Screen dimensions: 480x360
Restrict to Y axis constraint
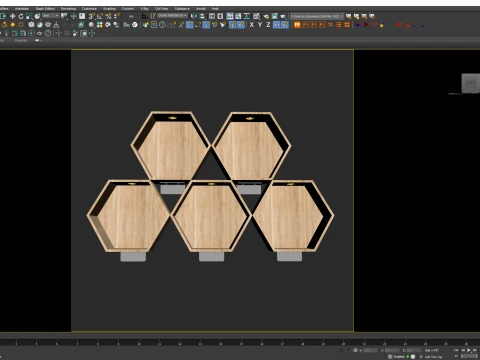coord(260,25)
